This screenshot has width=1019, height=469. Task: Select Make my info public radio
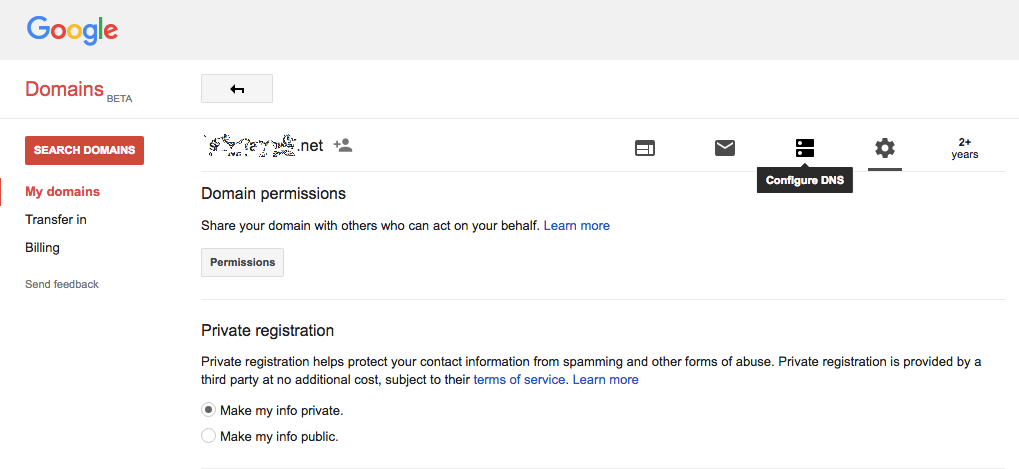click(209, 437)
